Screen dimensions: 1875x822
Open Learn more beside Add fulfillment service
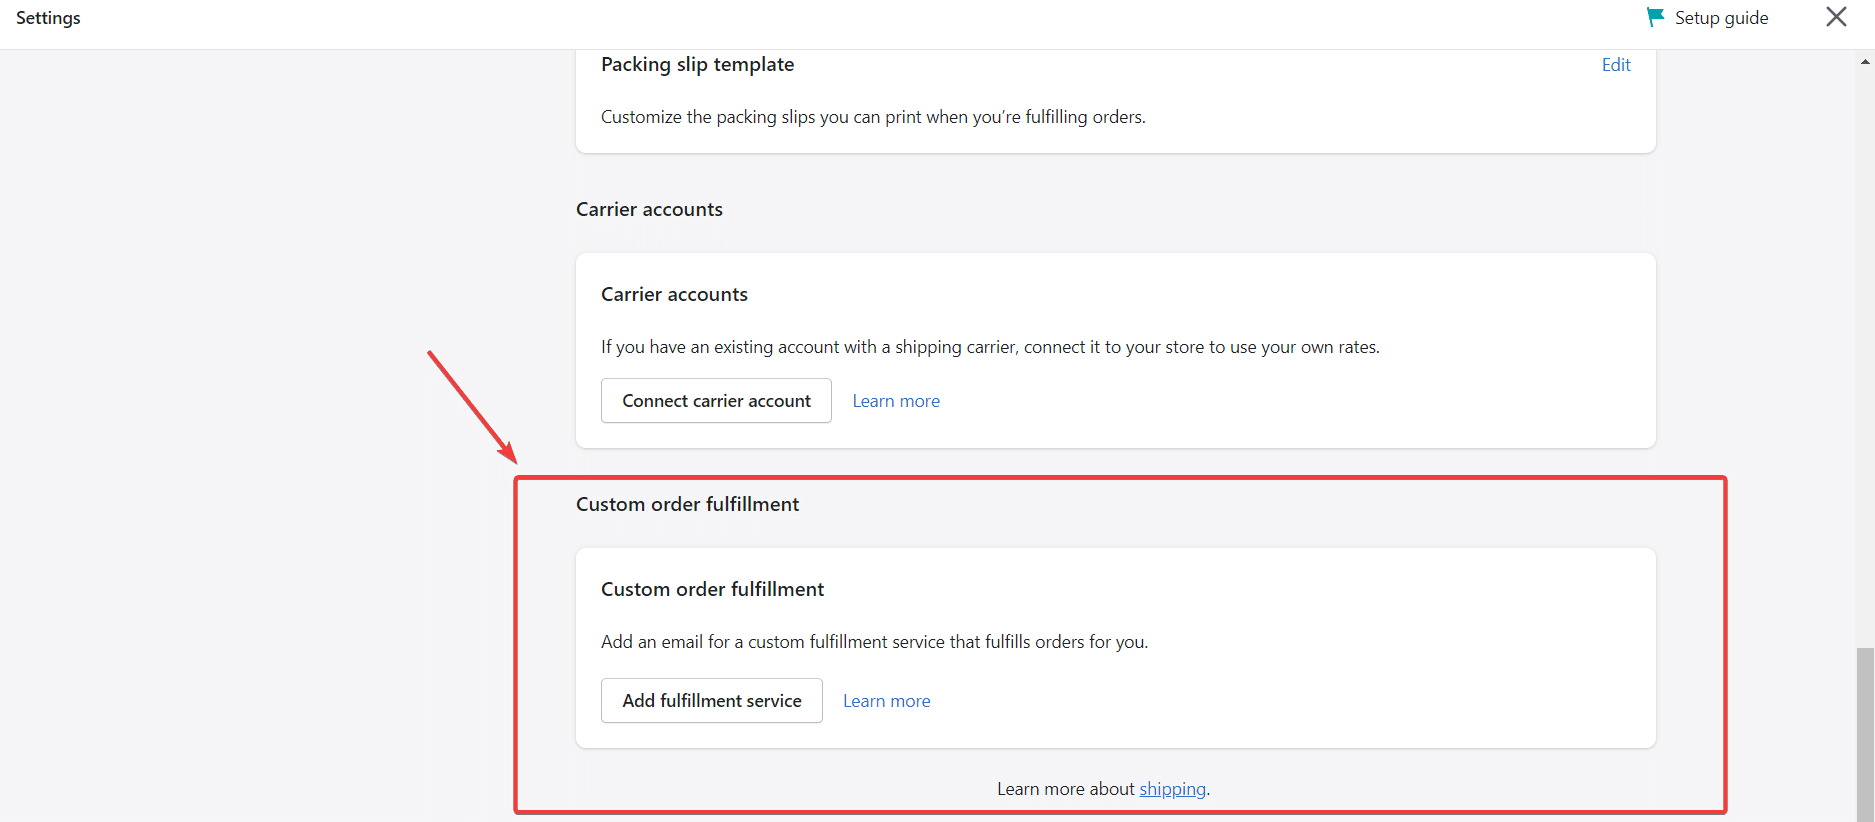pos(886,701)
